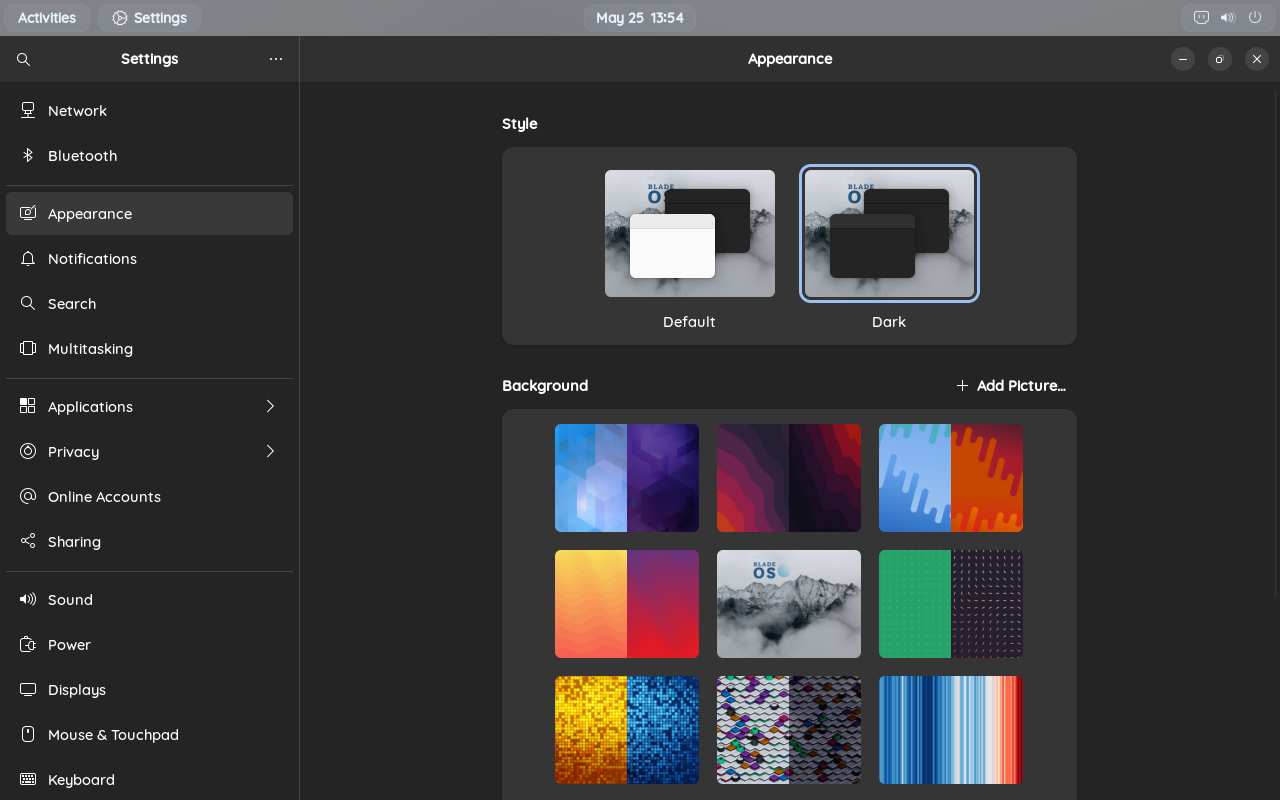Open the Settings app menu in top bar
The image size is (1280, 800).
pos(149,18)
